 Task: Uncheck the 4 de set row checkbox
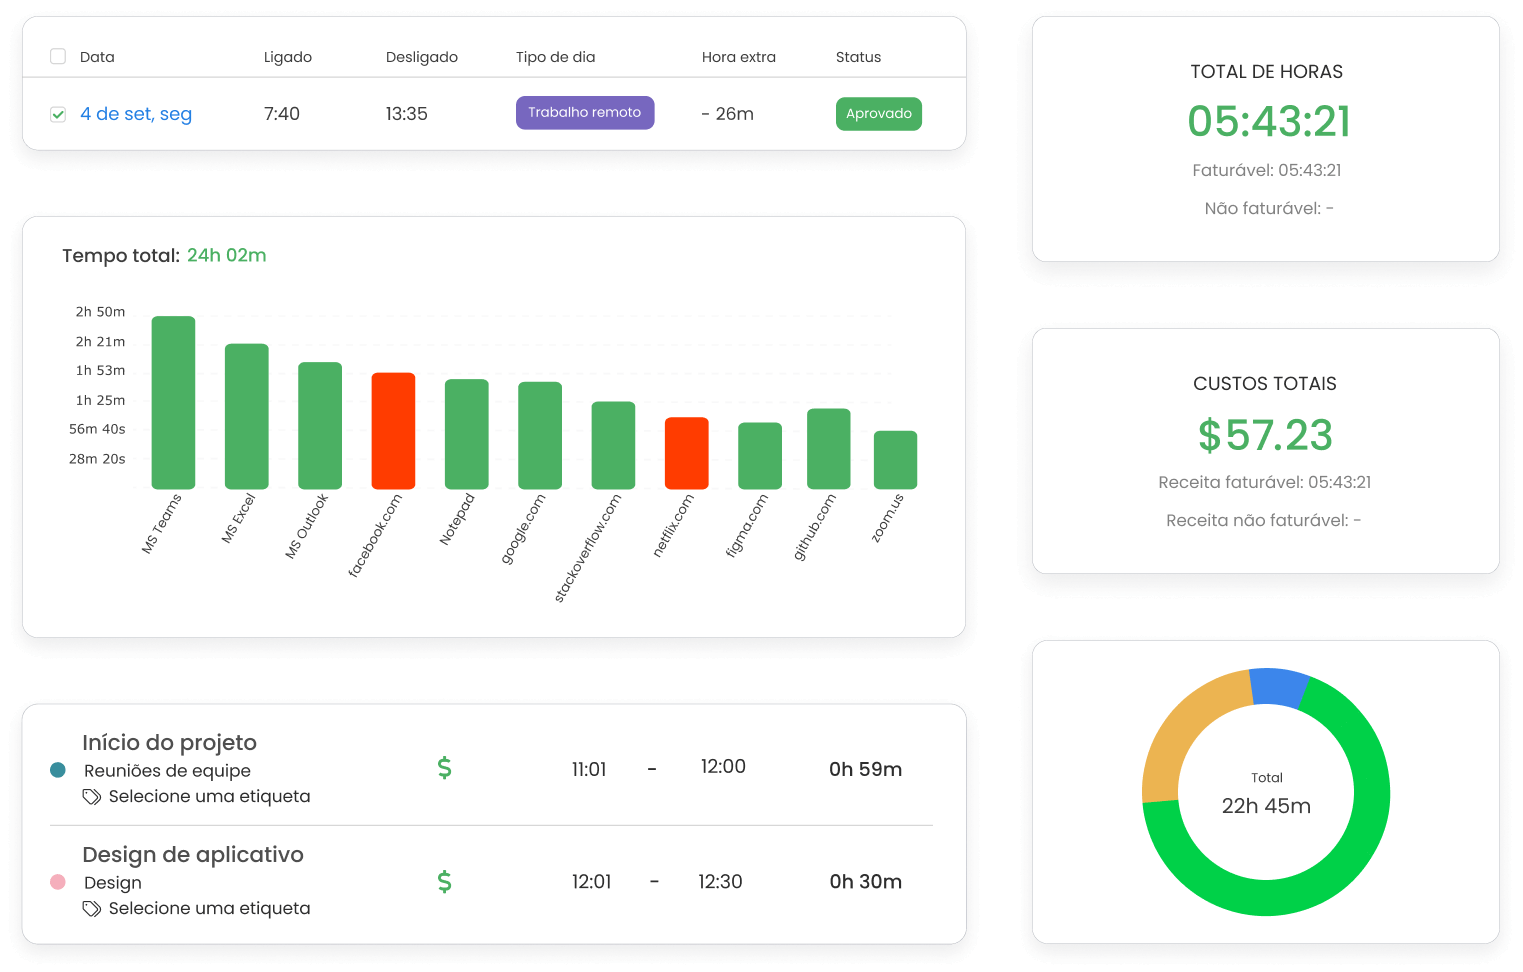(x=58, y=113)
